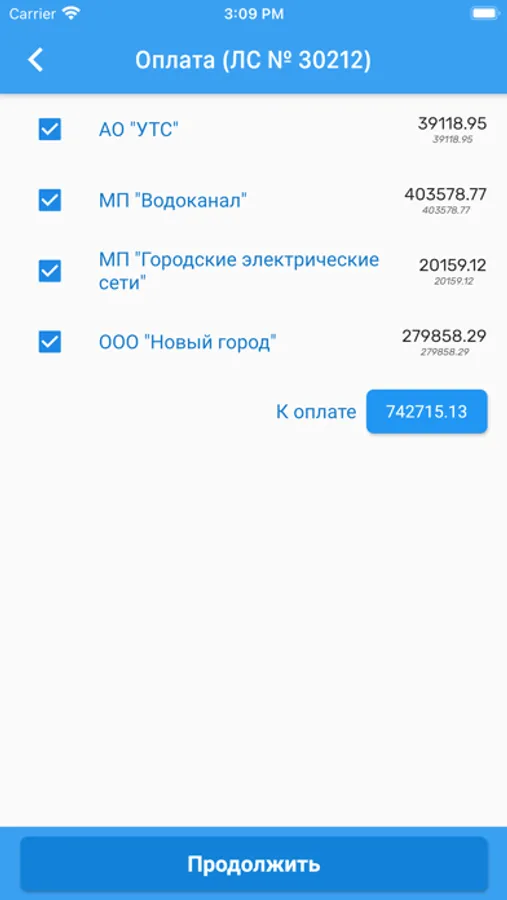Edit the 279858.29 amount value
Image resolution: width=507 pixels, height=900 pixels.
pyautogui.click(x=444, y=336)
